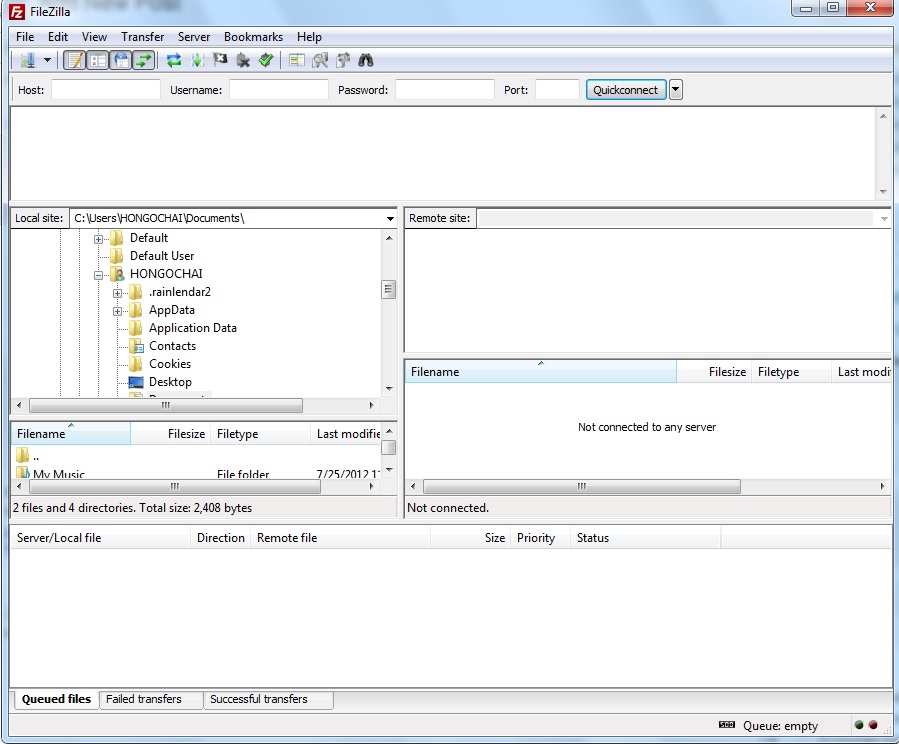
Task: Open the View menu
Action: click(94, 37)
